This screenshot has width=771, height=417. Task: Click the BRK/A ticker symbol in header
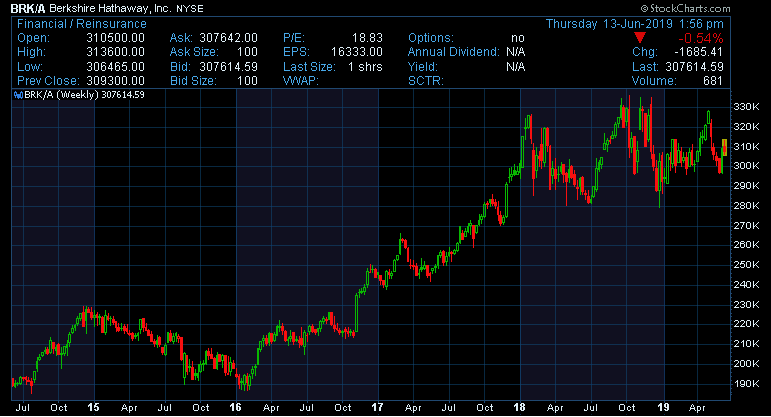coord(28,8)
